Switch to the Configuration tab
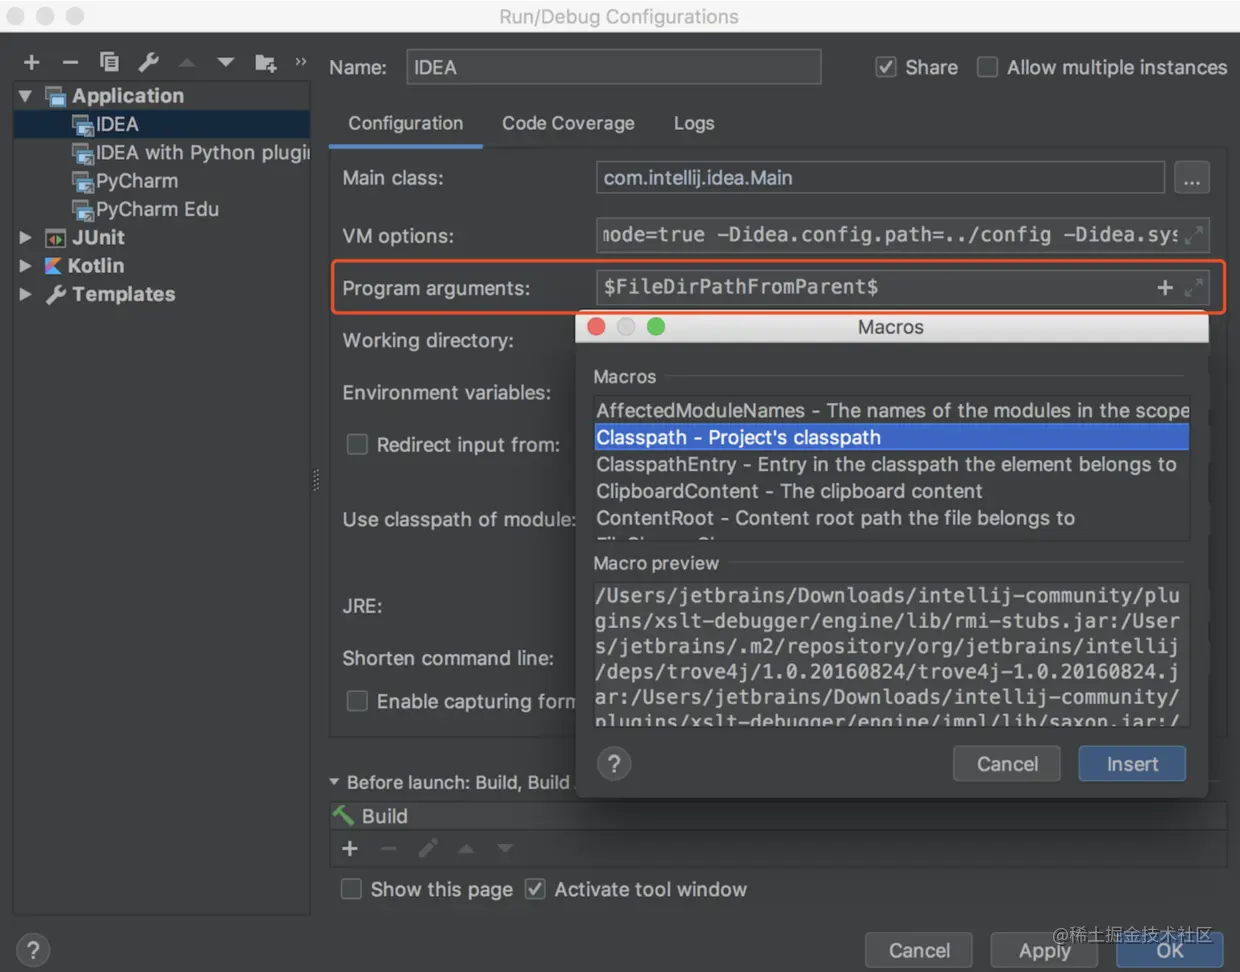1240x972 pixels. (405, 124)
